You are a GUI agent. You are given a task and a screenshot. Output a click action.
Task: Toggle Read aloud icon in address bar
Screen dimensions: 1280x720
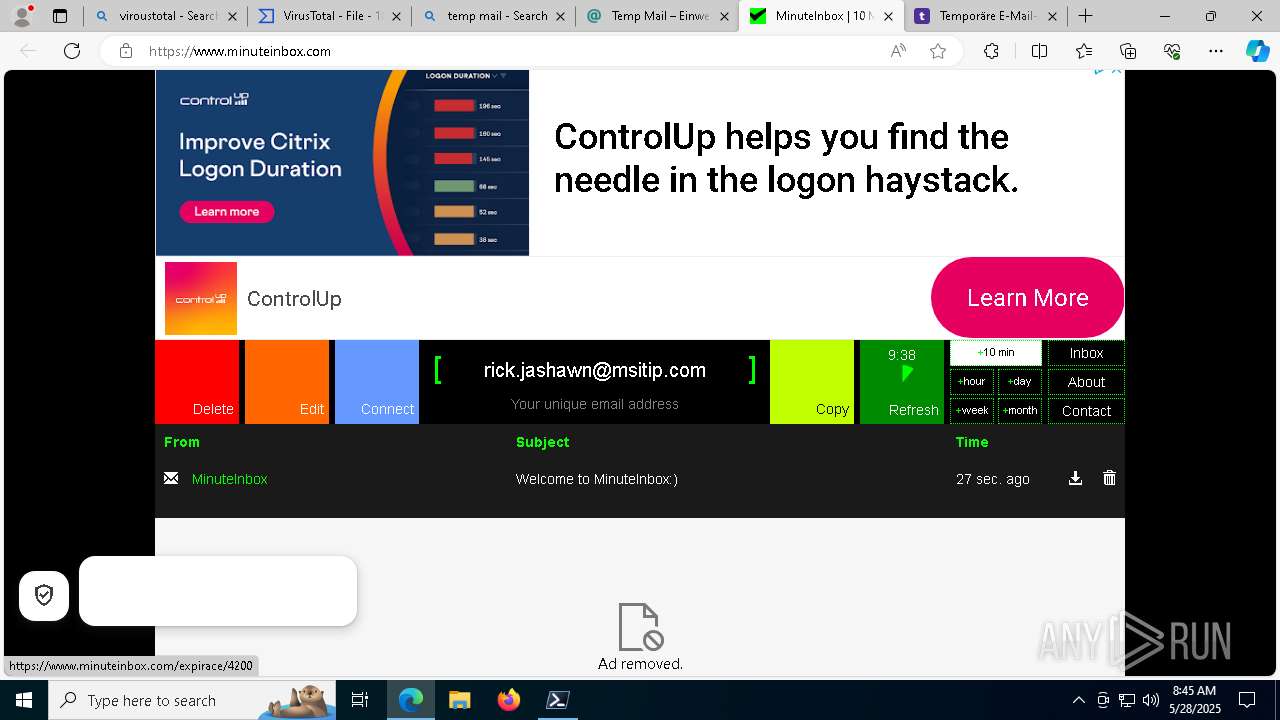898,51
